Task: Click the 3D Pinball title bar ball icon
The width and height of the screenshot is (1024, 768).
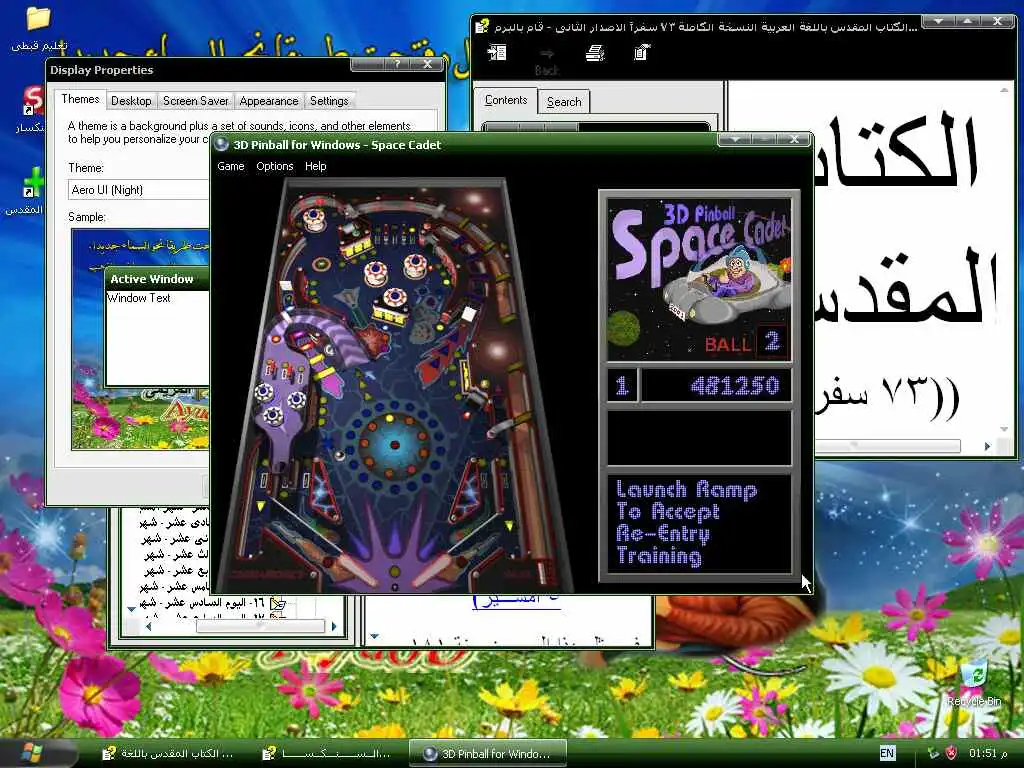Action: tap(222, 144)
